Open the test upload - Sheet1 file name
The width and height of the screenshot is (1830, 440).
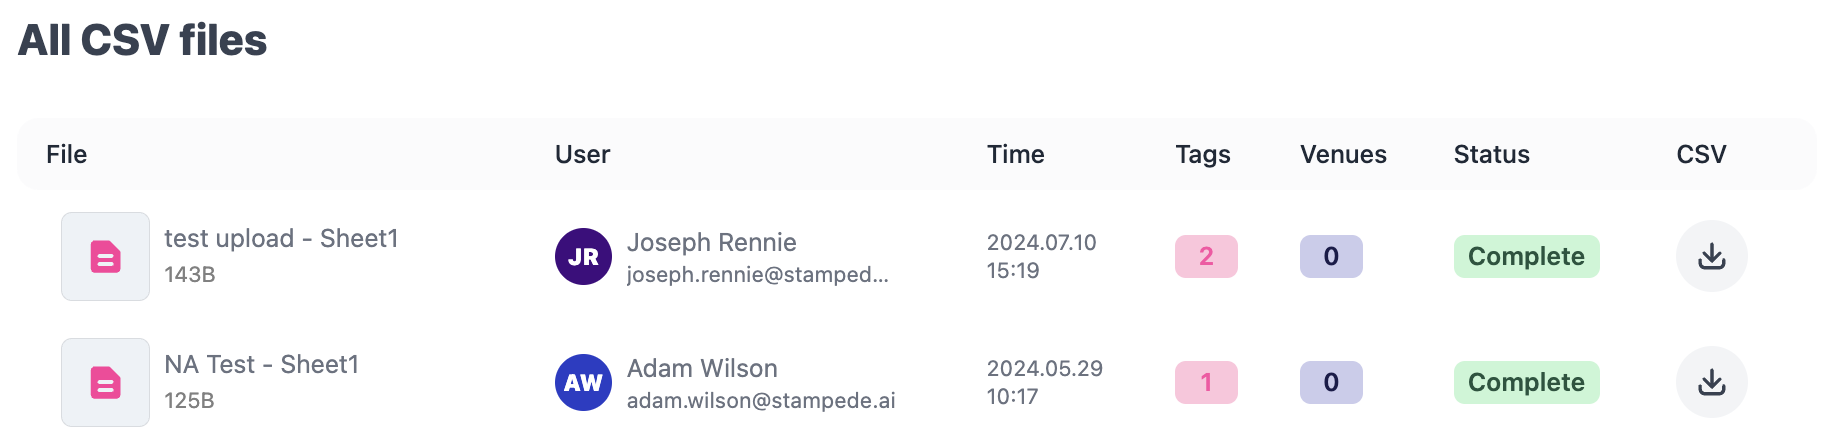[x=281, y=239]
